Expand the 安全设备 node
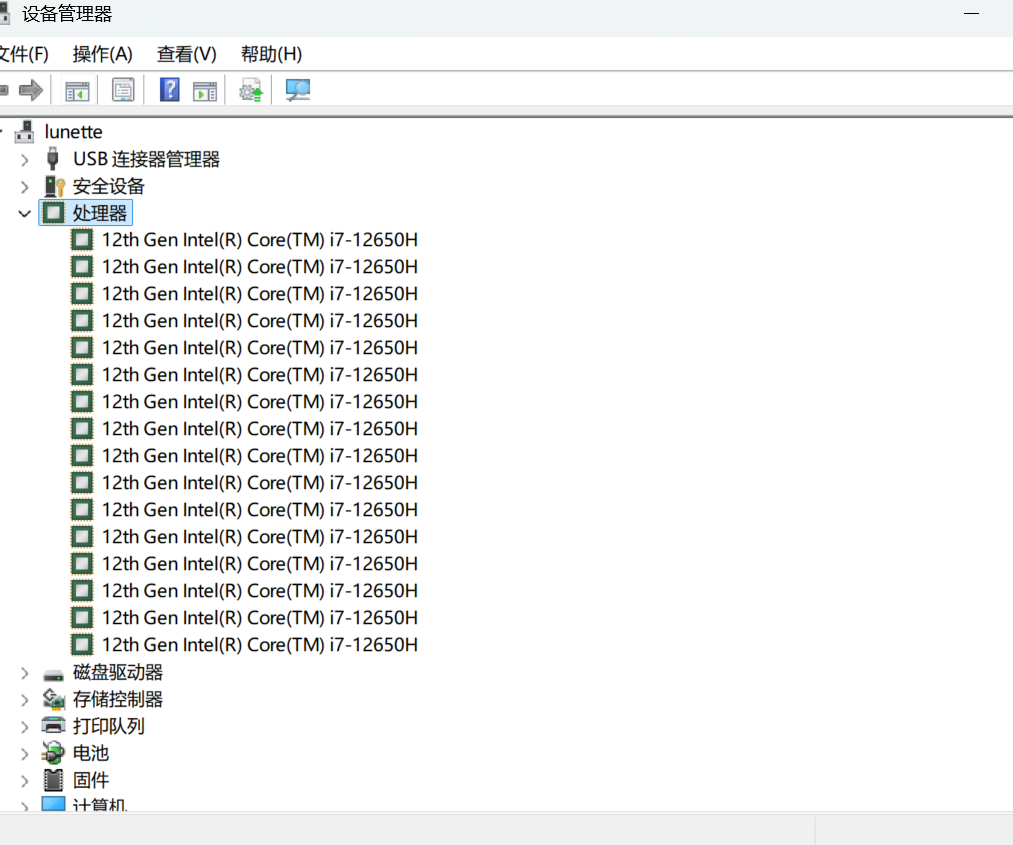 pyautogui.click(x=25, y=187)
